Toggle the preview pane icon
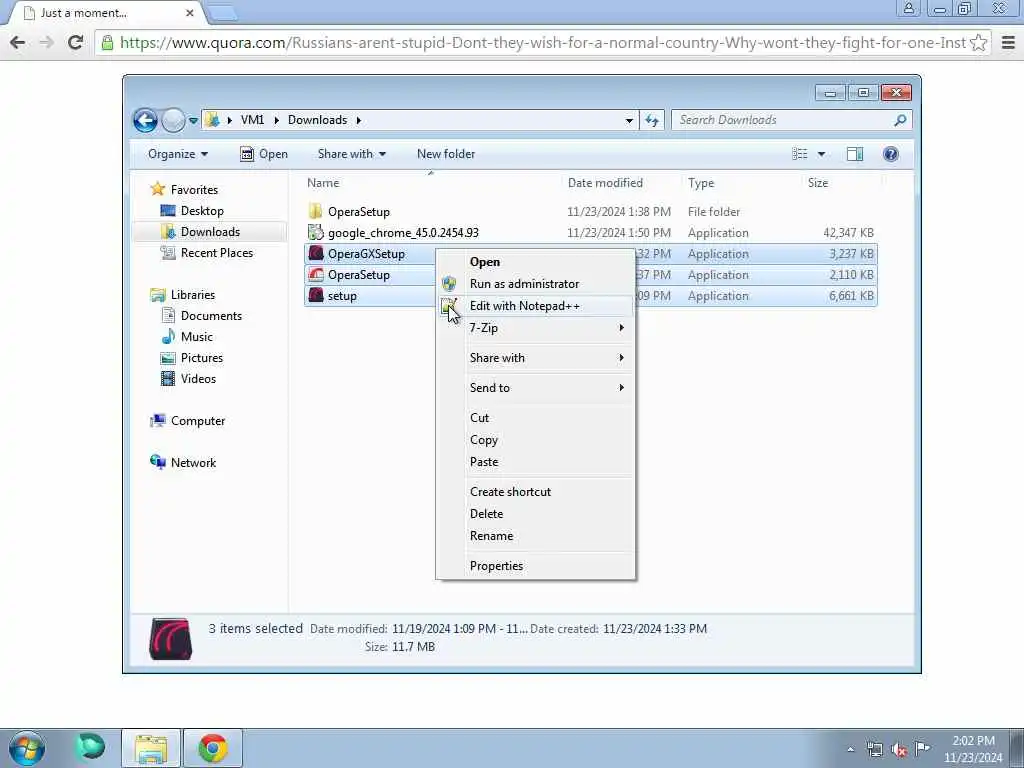This screenshot has height=768, width=1024. point(855,154)
